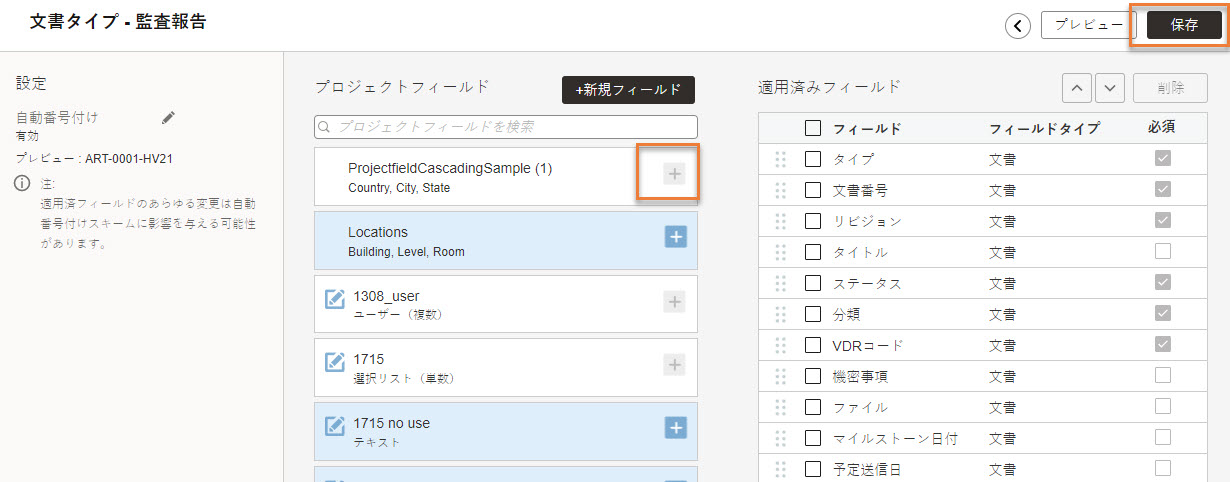This screenshot has height=482, width=1230.
Task: Check the box for タイトル field row
Action: [813, 252]
